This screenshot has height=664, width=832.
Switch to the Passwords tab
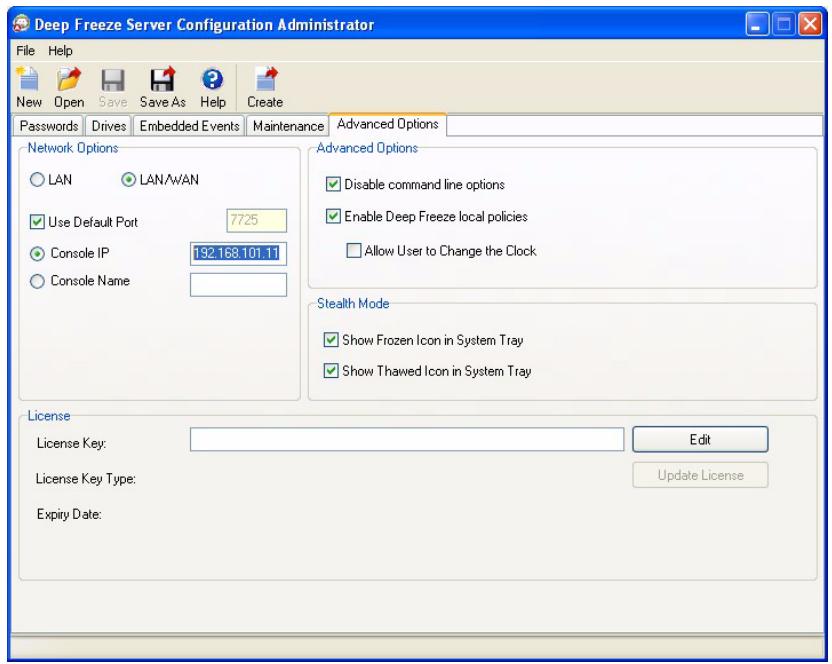(48, 126)
